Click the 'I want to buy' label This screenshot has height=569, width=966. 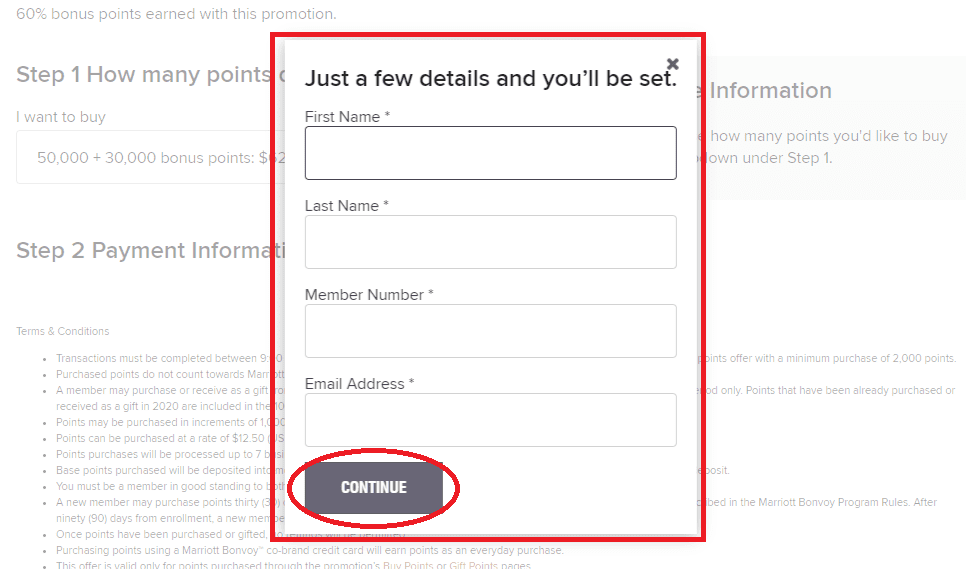click(x=61, y=117)
